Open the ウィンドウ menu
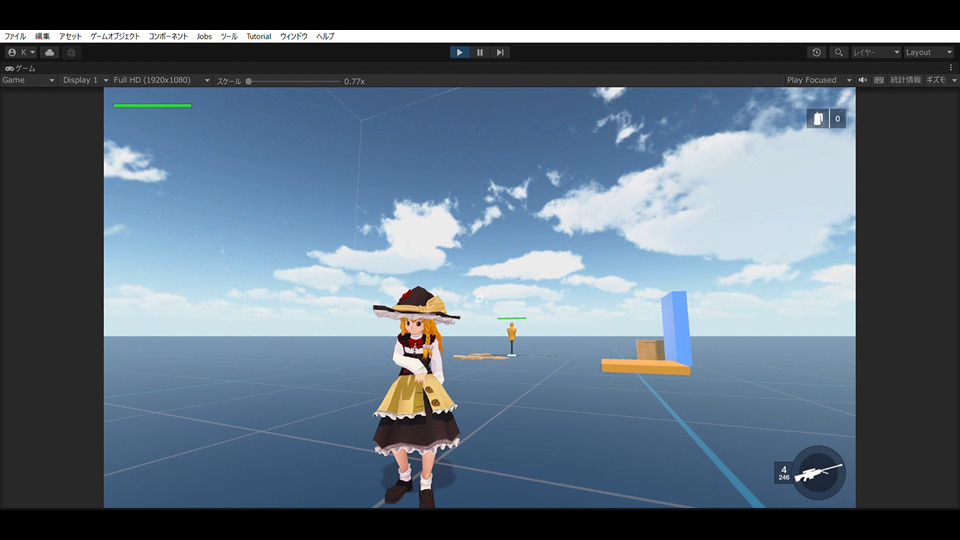Viewport: 960px width, 540px height. (294, 37)
